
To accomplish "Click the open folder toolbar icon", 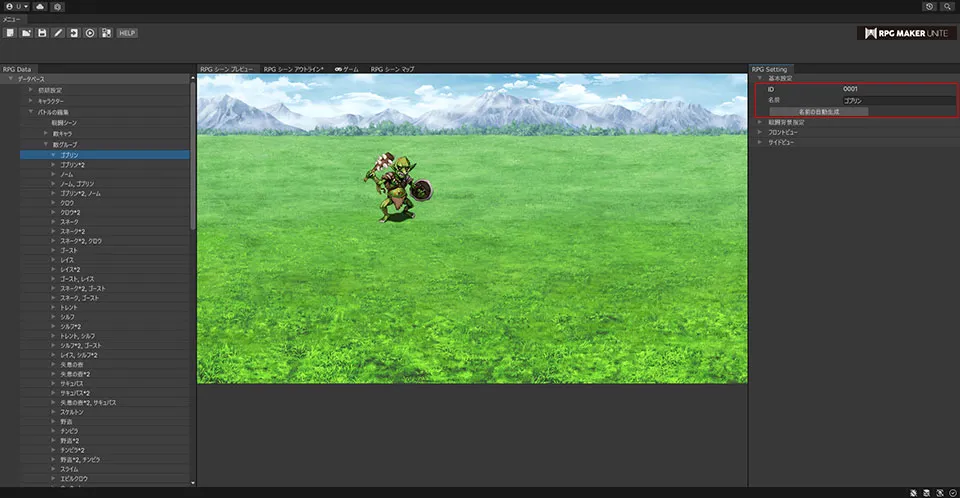I will (25, 33).
